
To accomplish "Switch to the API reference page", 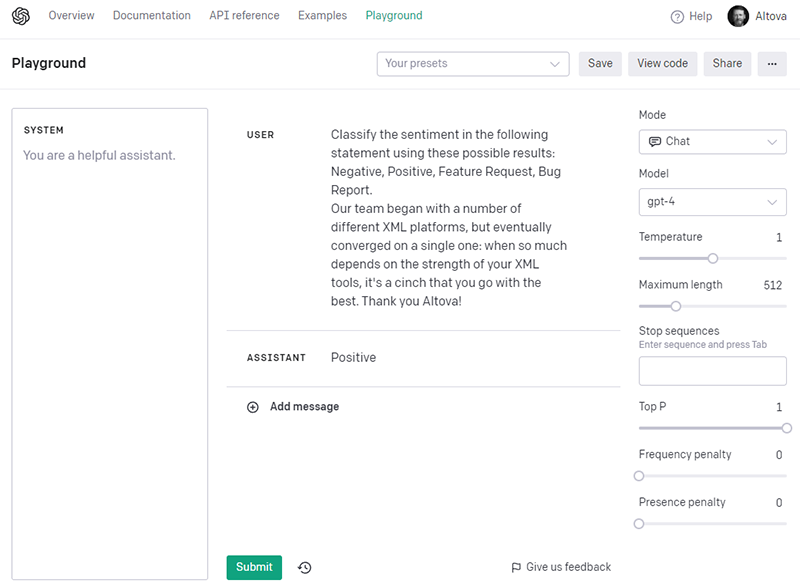I will (244, 15).
